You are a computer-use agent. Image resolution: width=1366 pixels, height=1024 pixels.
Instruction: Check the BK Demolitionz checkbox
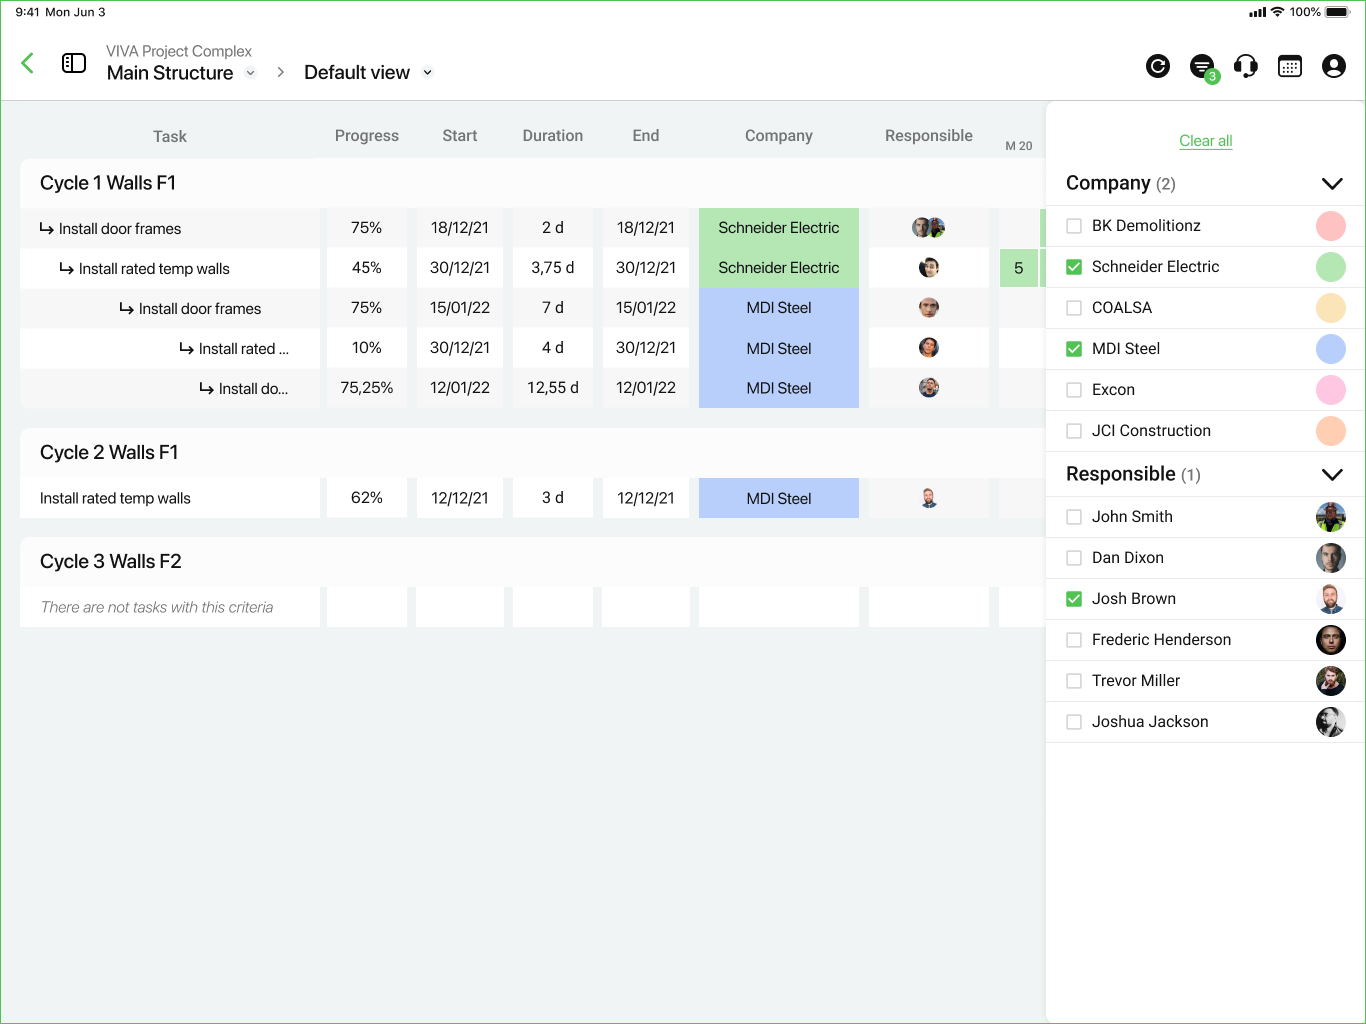[x=1074, y=226]
